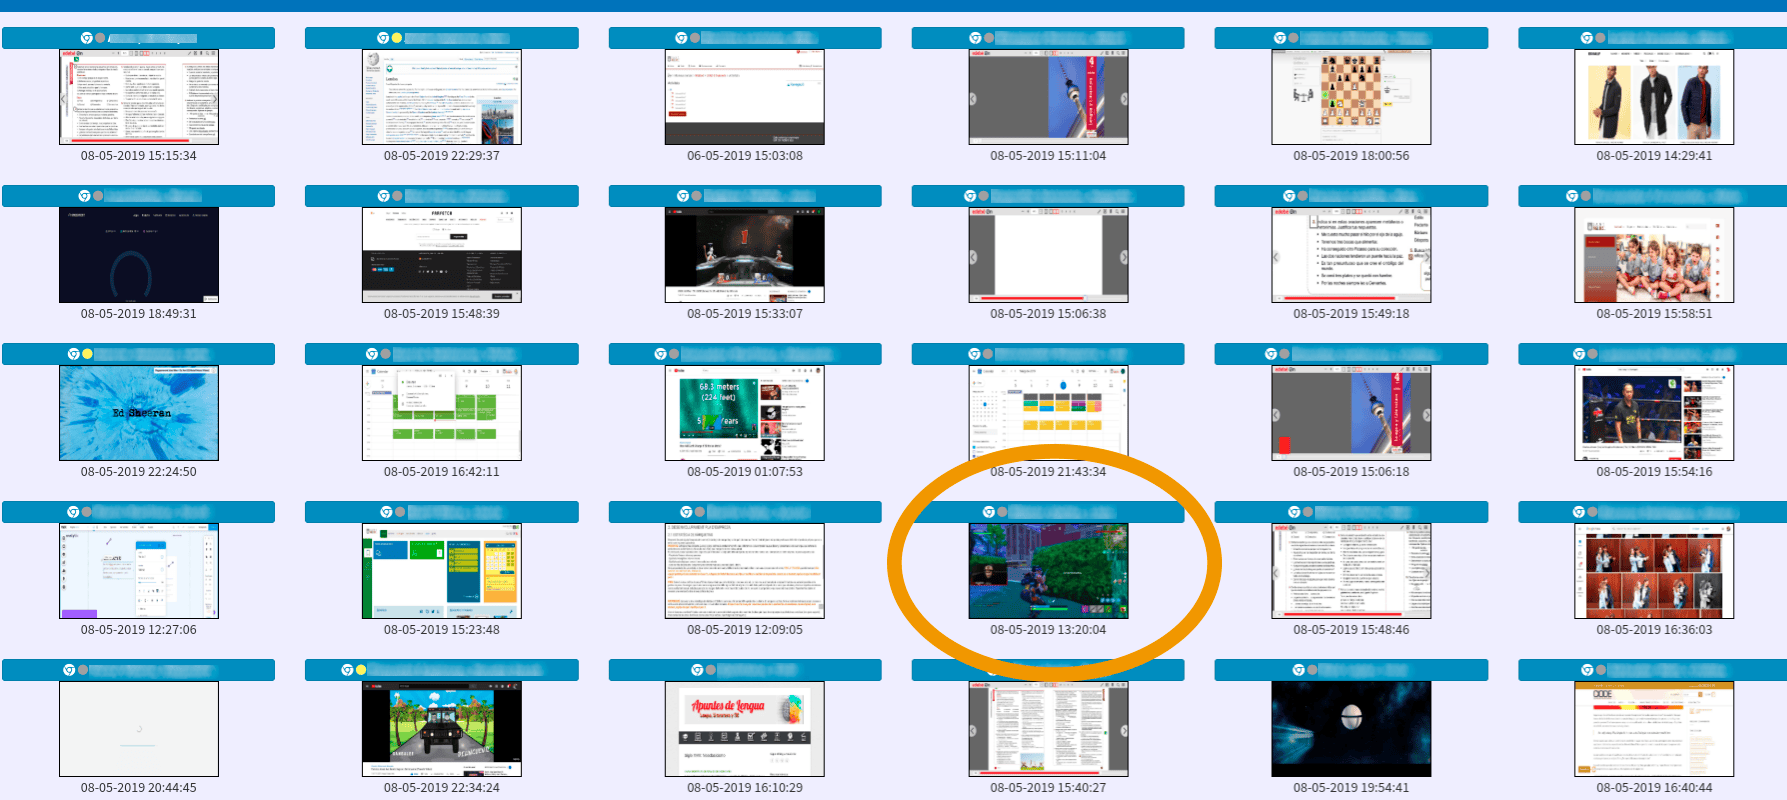Click gray status dot above 08-05-2019 21:43:34
This screenshot has width=1787, height=800.
tap(988, 354)
